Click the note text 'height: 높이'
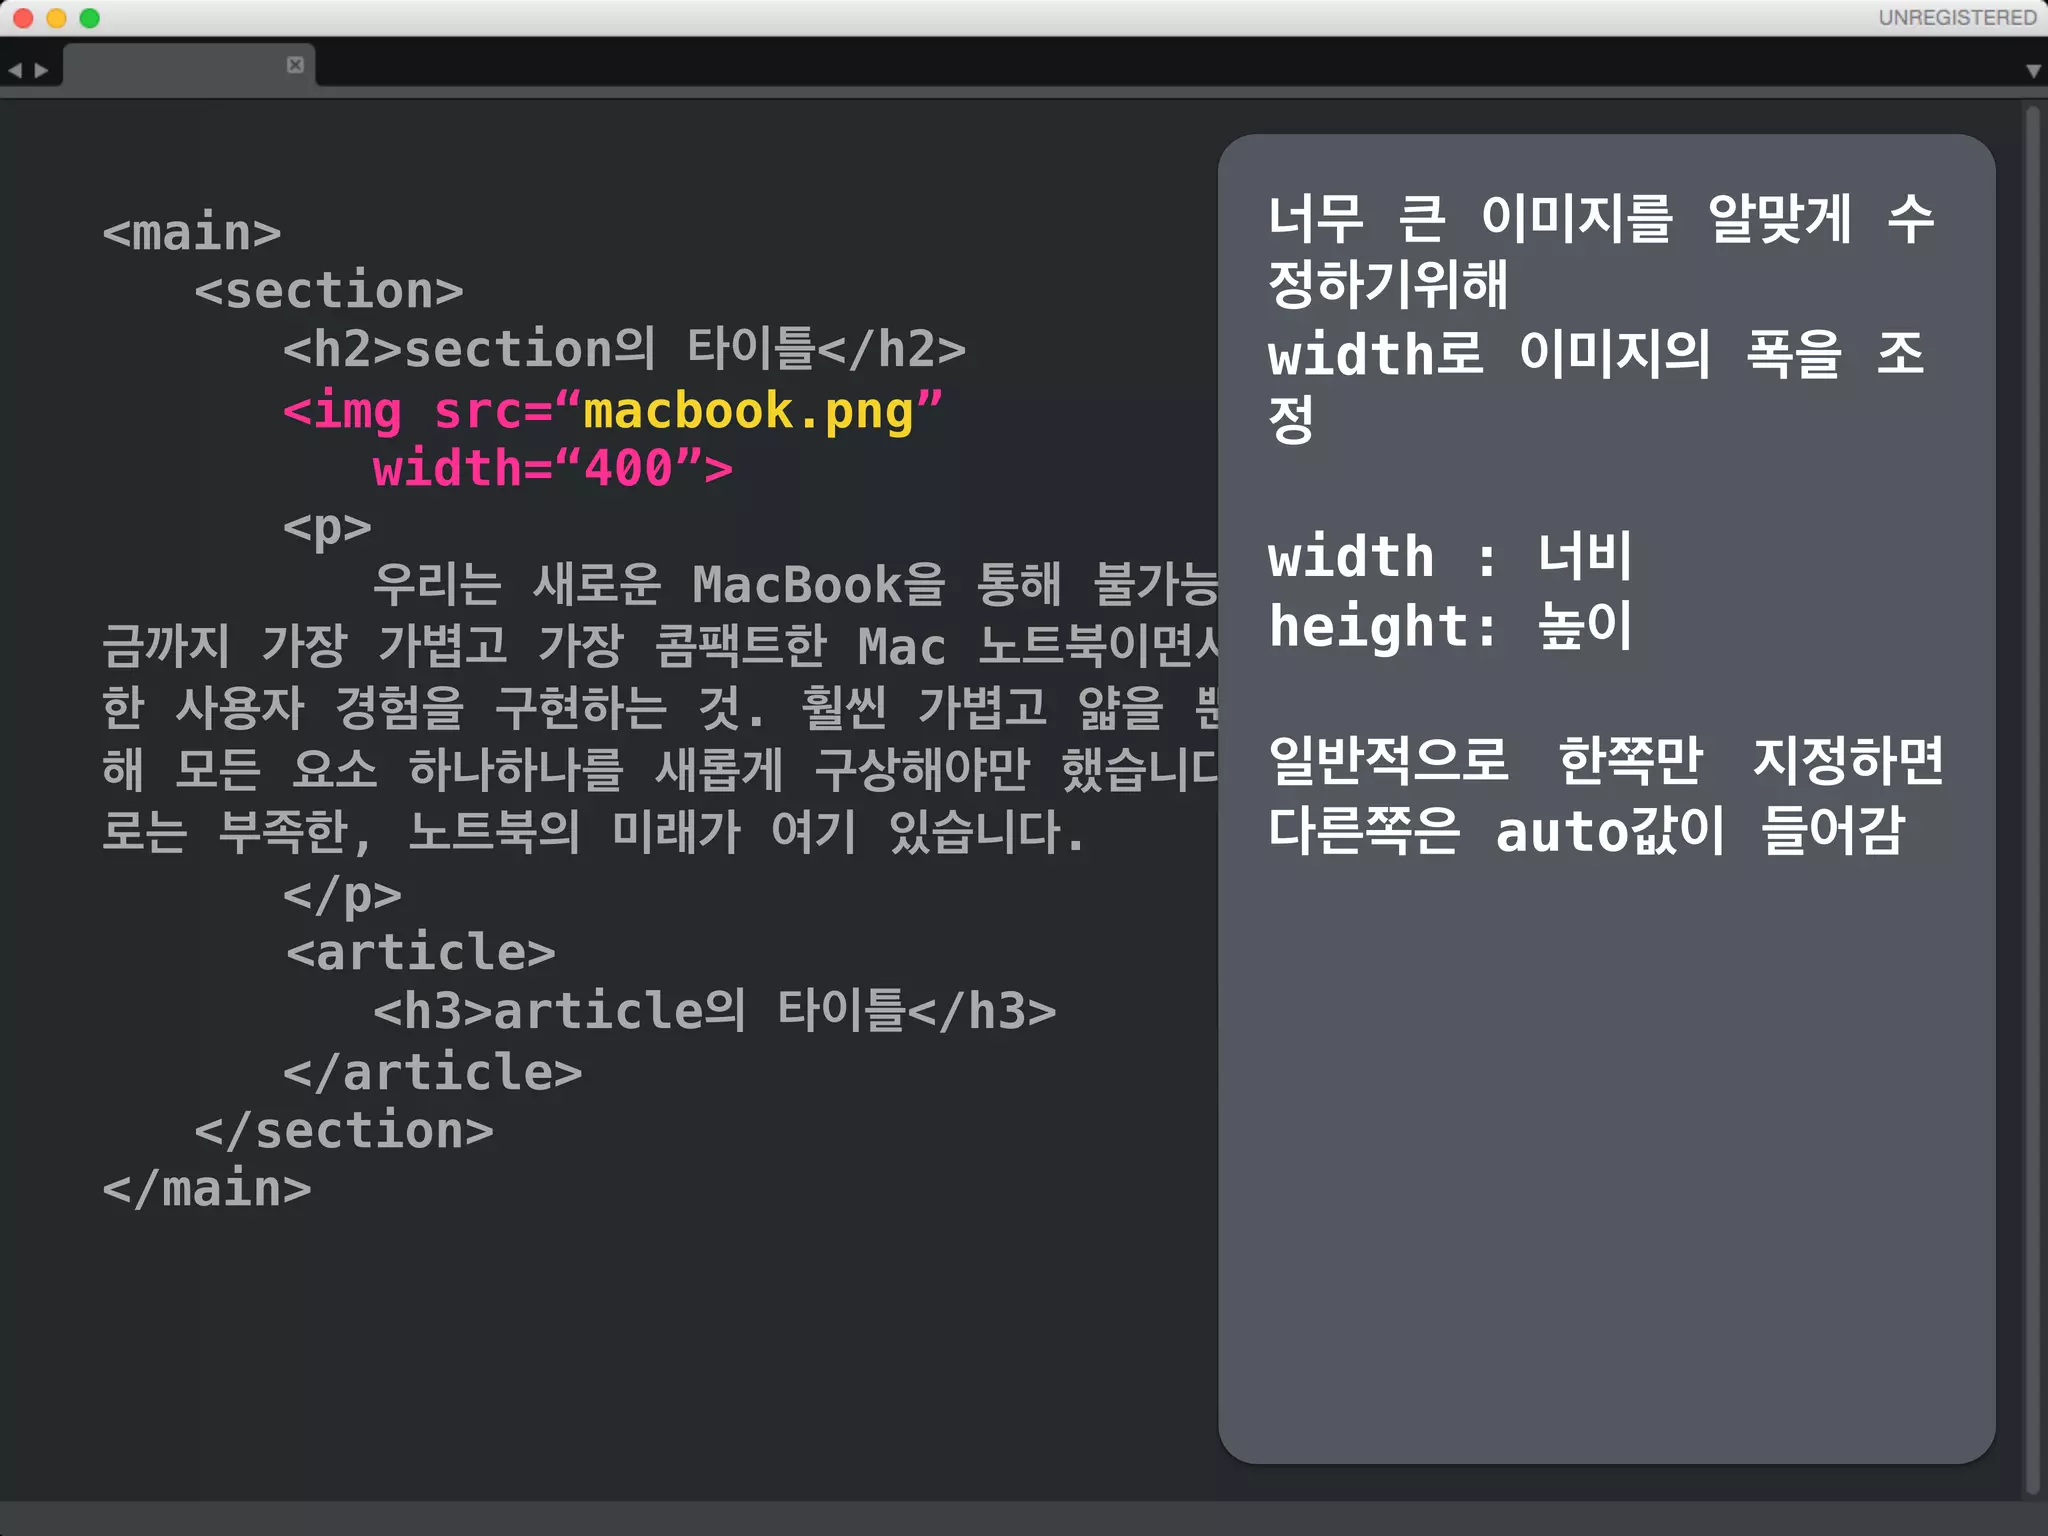The width and height of the screenshot is (2048, 1536). [1450, 626]
